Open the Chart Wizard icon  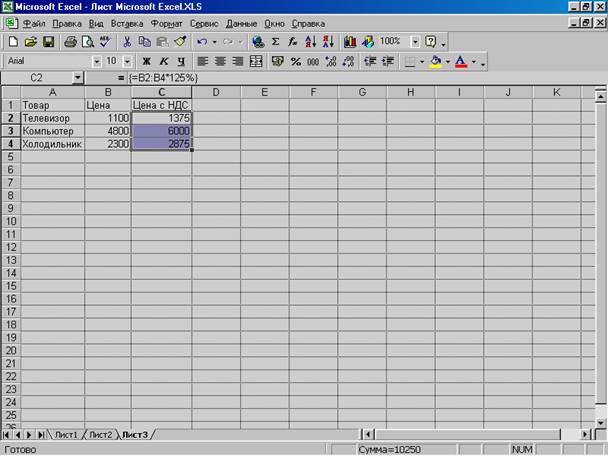pos(349,42)
